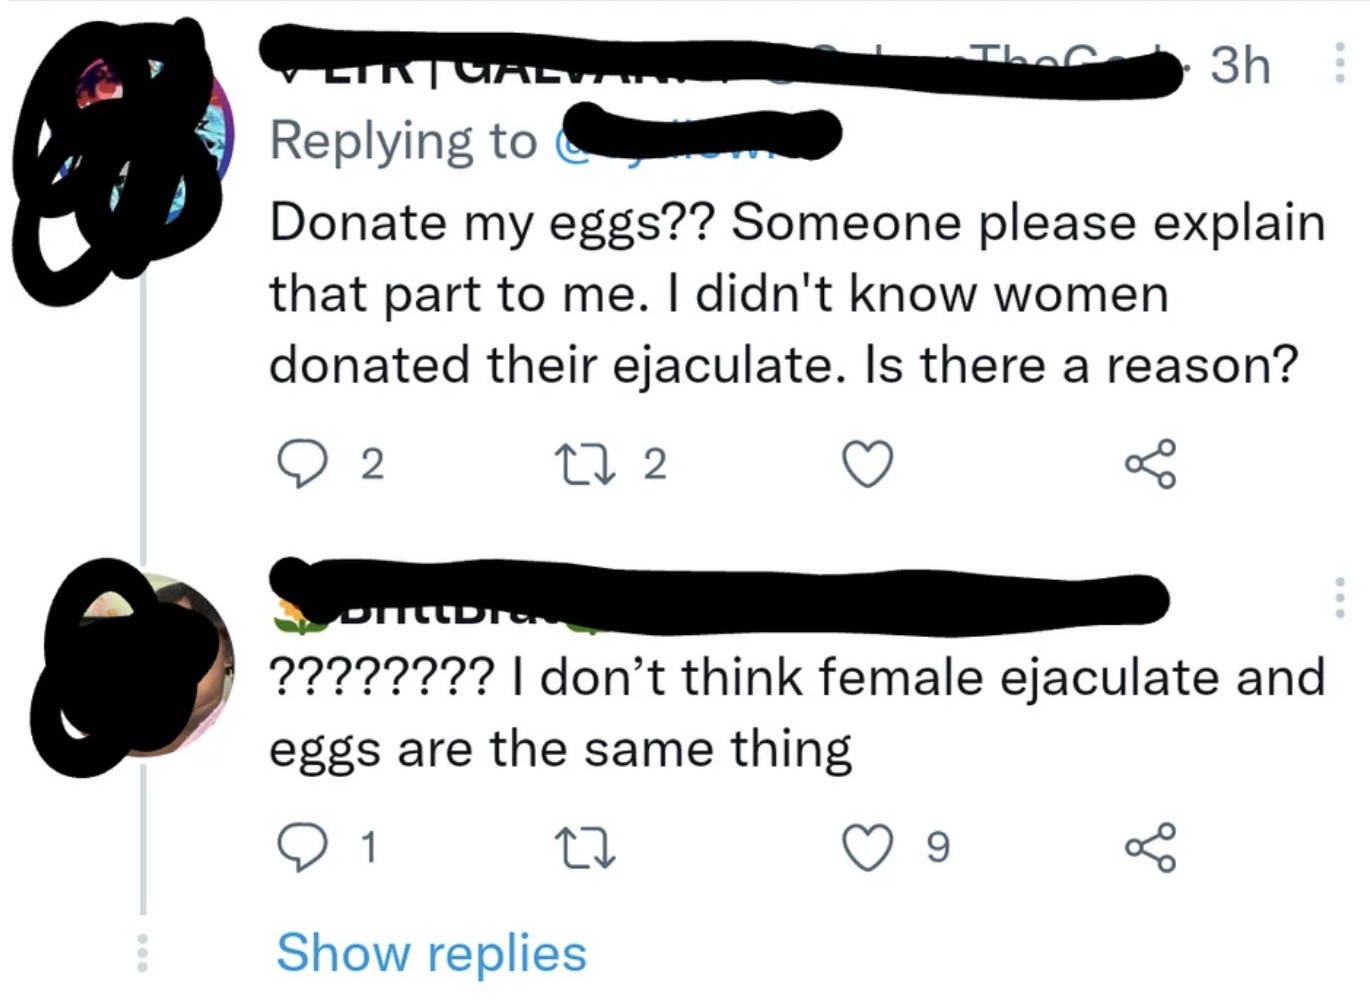Image resolution: width=1370 pixels, height=1006 pixels.
Task: Click the retweet count of 2
Action: coord(655,463)
